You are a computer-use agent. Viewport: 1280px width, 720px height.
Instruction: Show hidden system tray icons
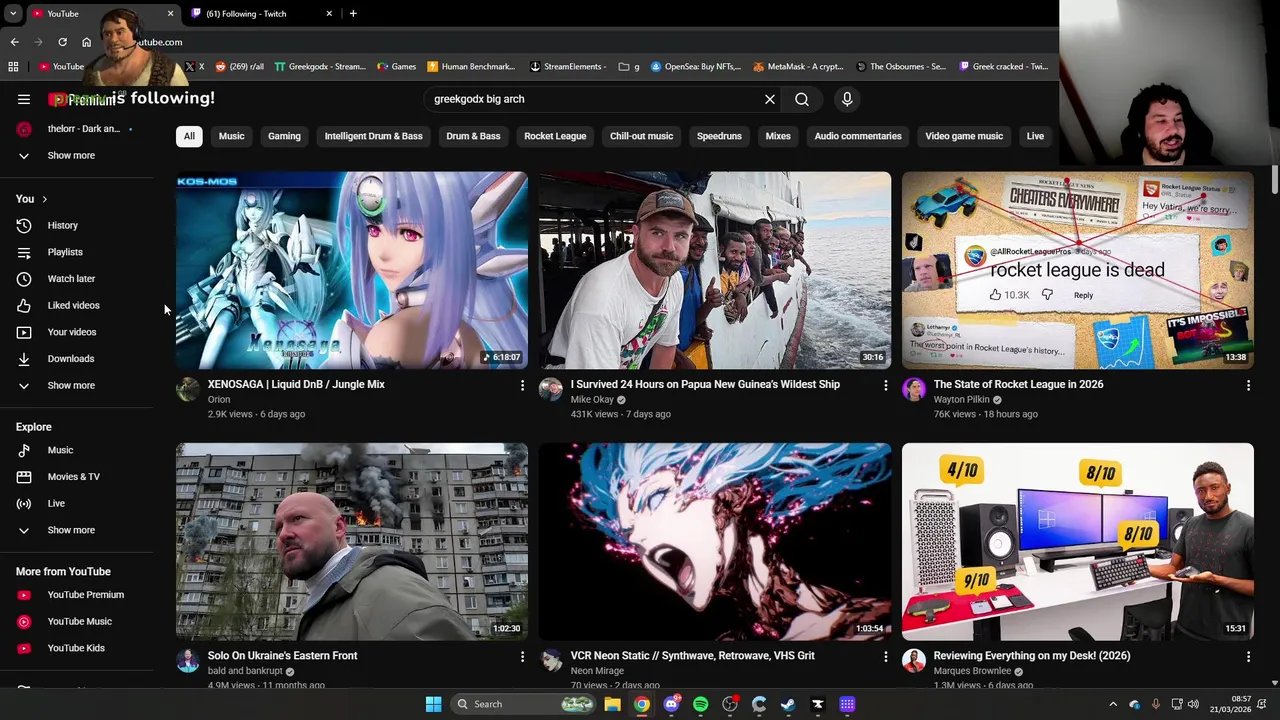point(1113,704)
